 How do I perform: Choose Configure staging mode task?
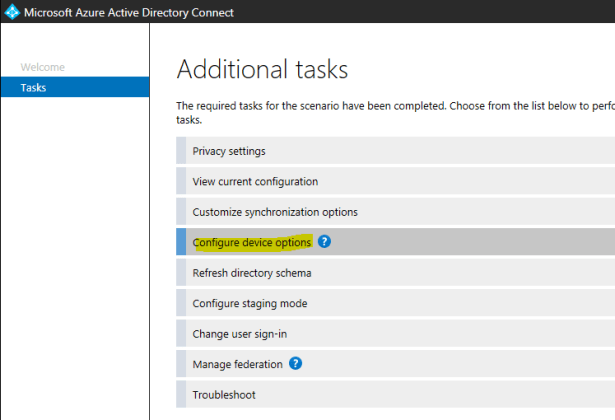(x=249, y=303)
